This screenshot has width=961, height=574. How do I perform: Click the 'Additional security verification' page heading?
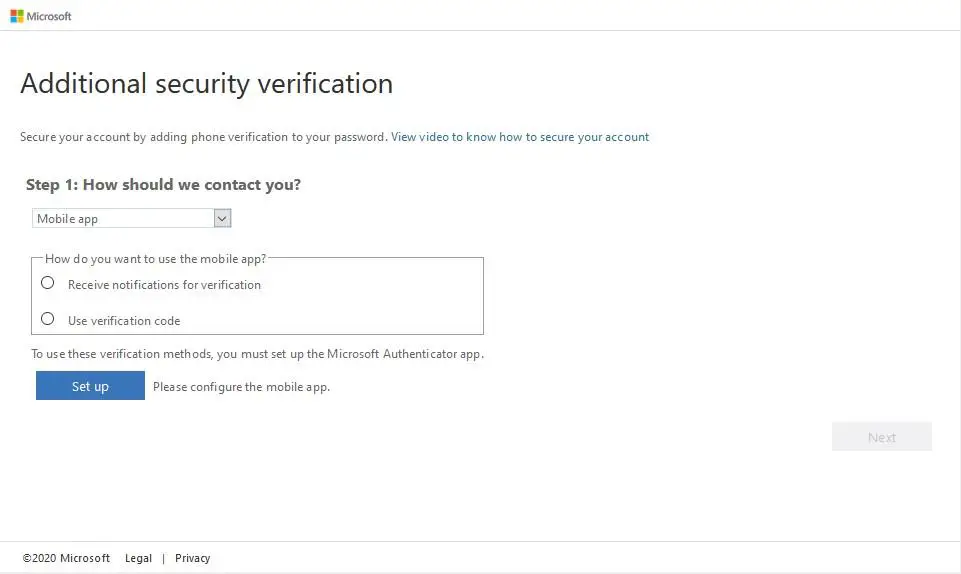tap(206, 83)
